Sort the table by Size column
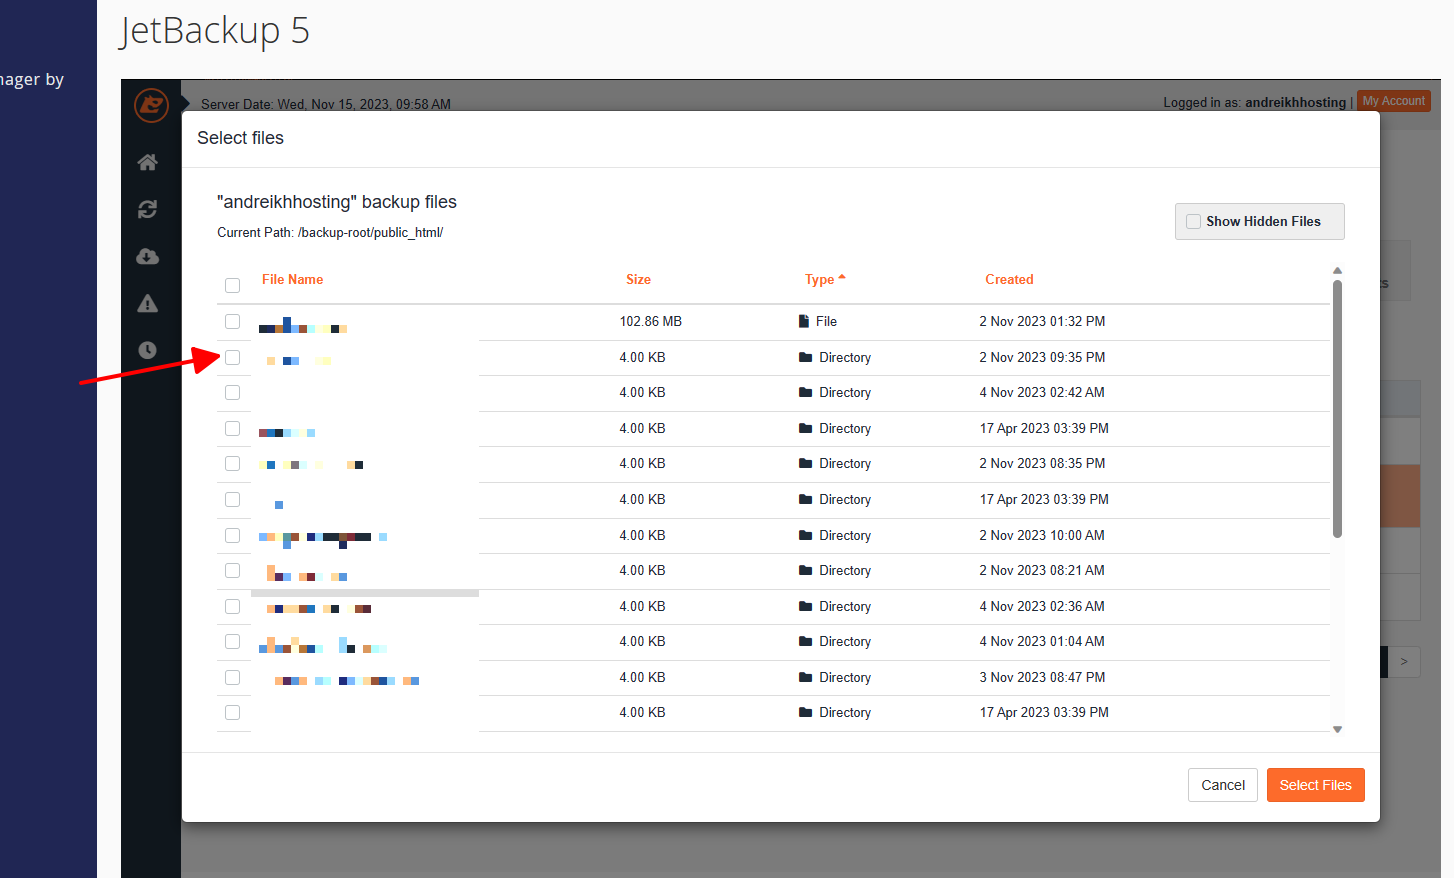The image size is (1454, 878). click(x=638, y=279)
